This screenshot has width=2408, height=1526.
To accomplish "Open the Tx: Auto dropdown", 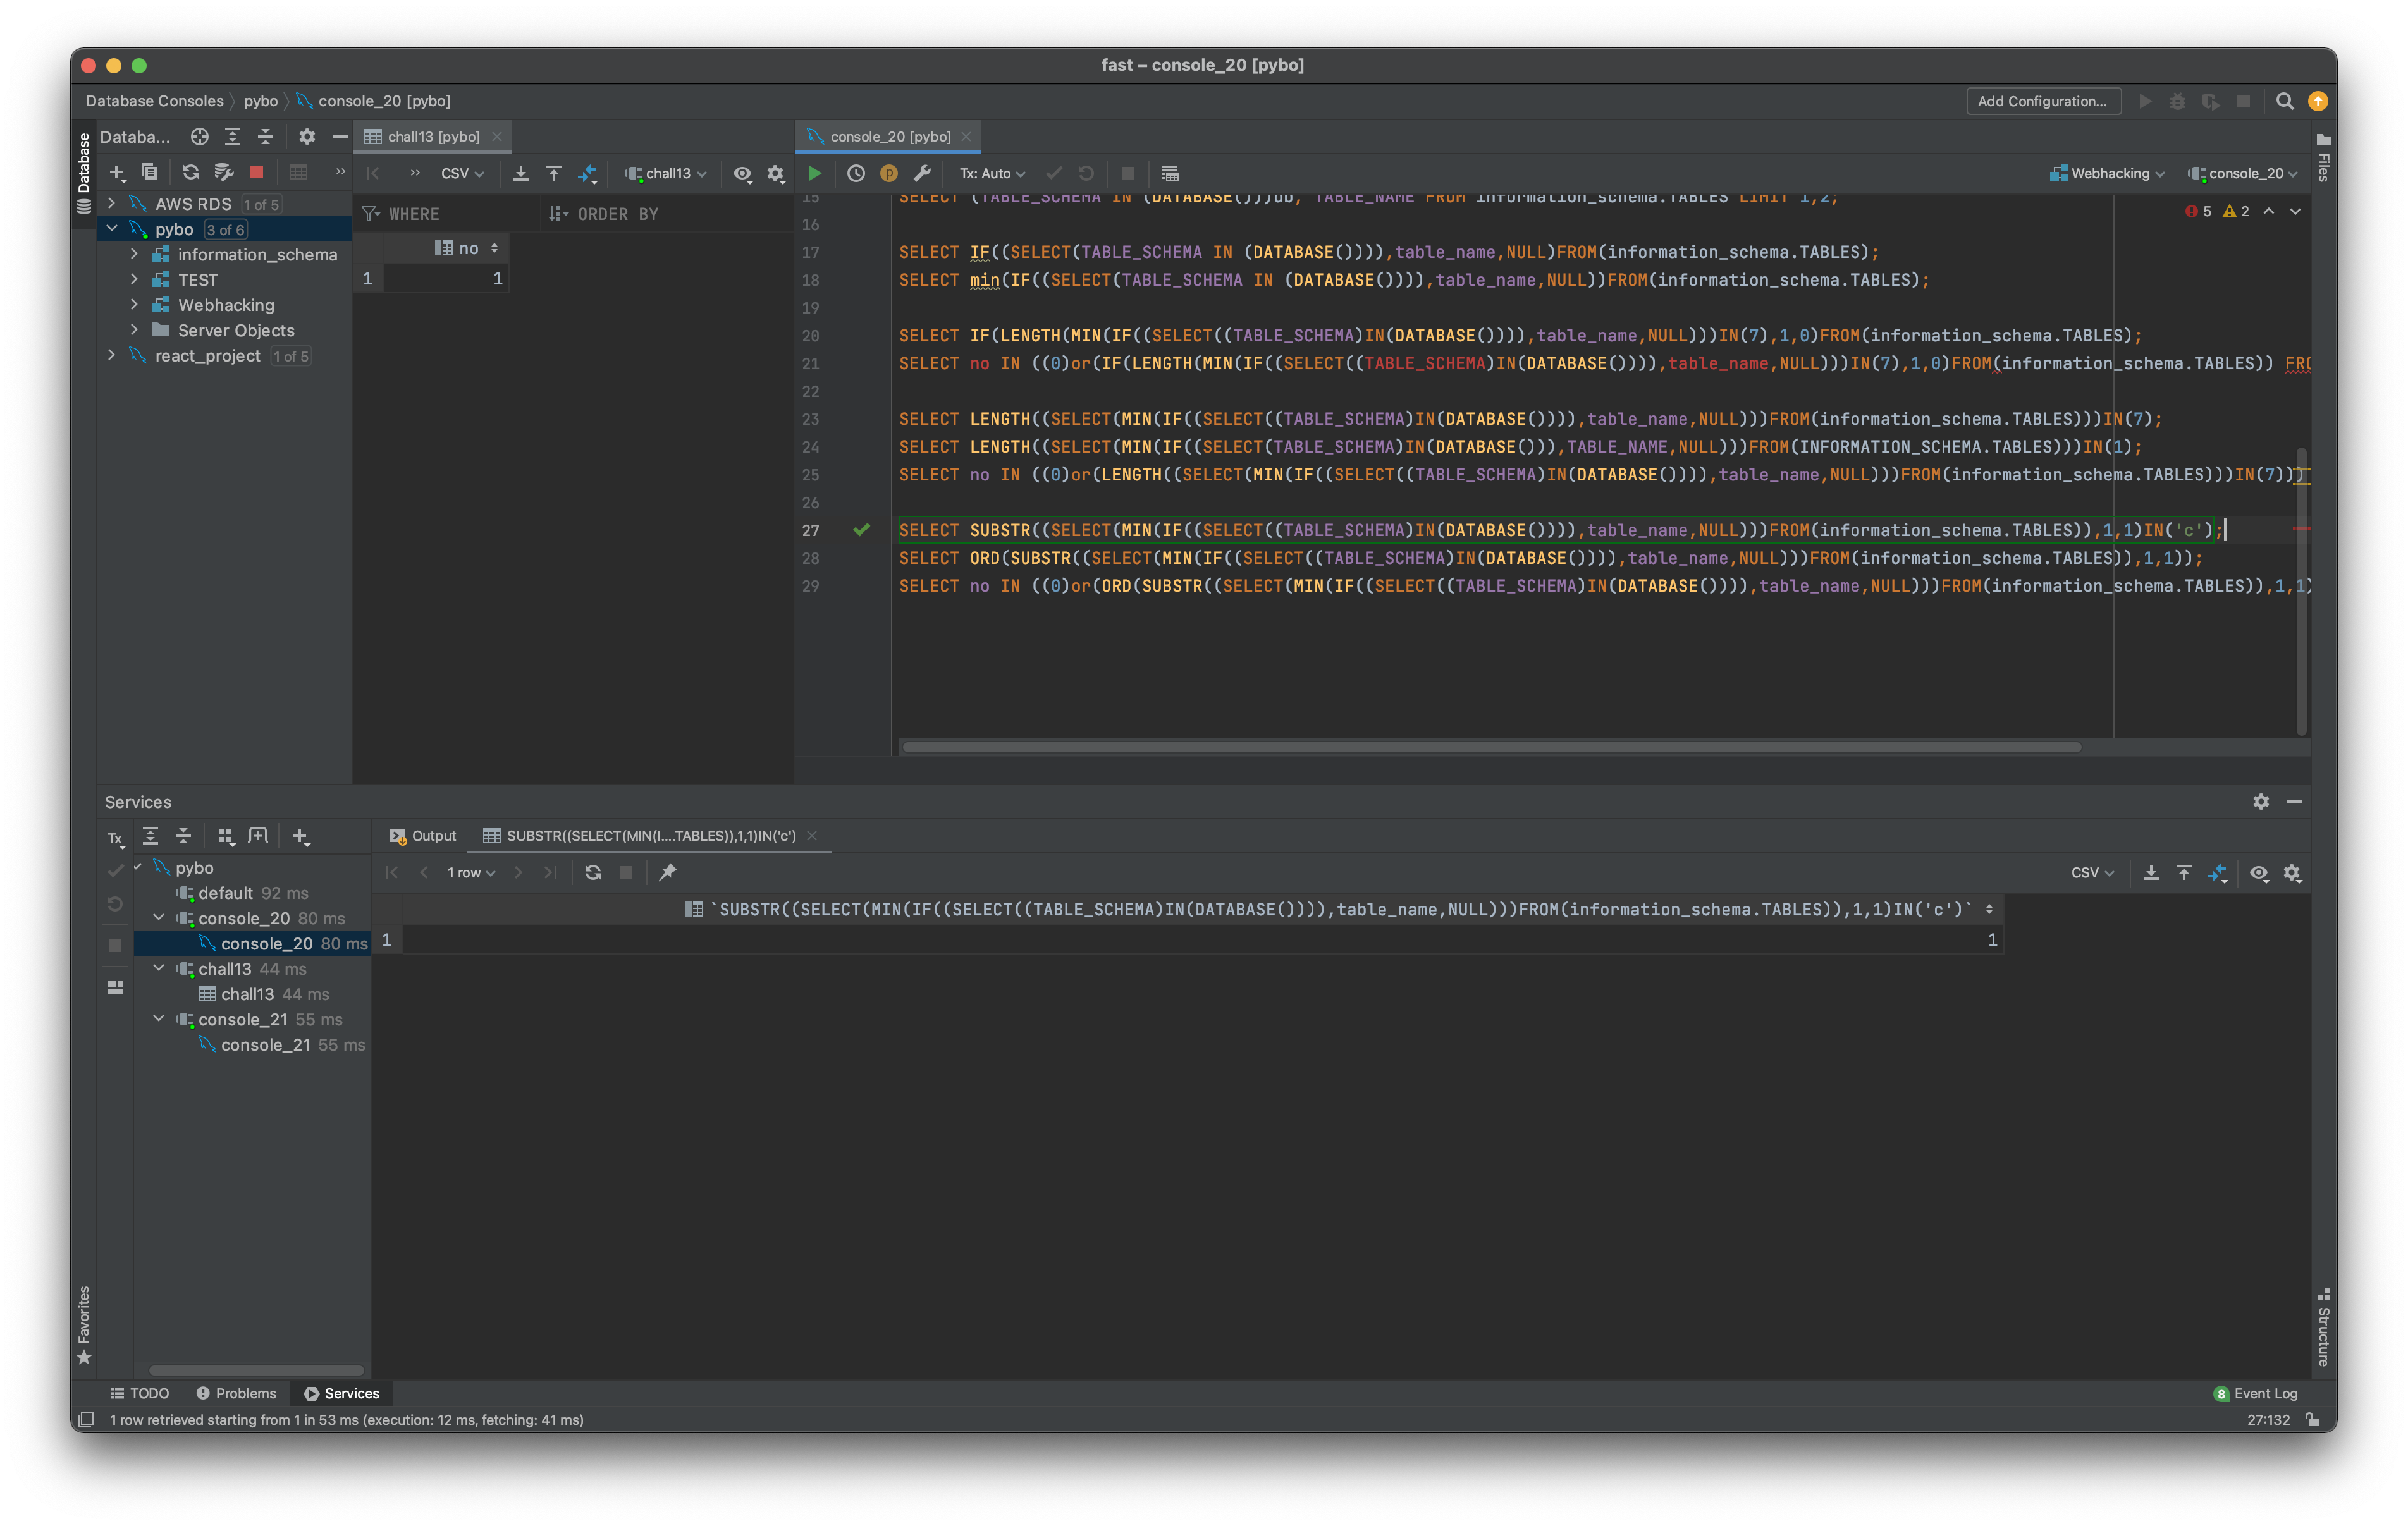I will click(992, 173).
